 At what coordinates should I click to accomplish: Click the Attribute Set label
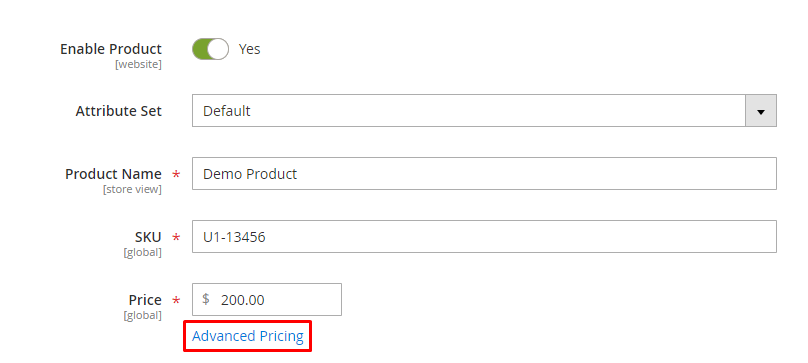(x=119, y=111)
